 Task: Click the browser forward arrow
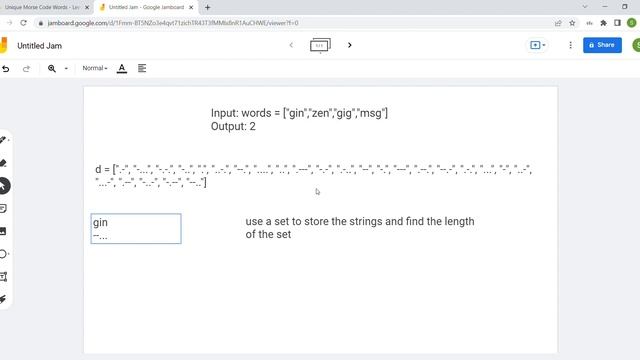(9, 23)
